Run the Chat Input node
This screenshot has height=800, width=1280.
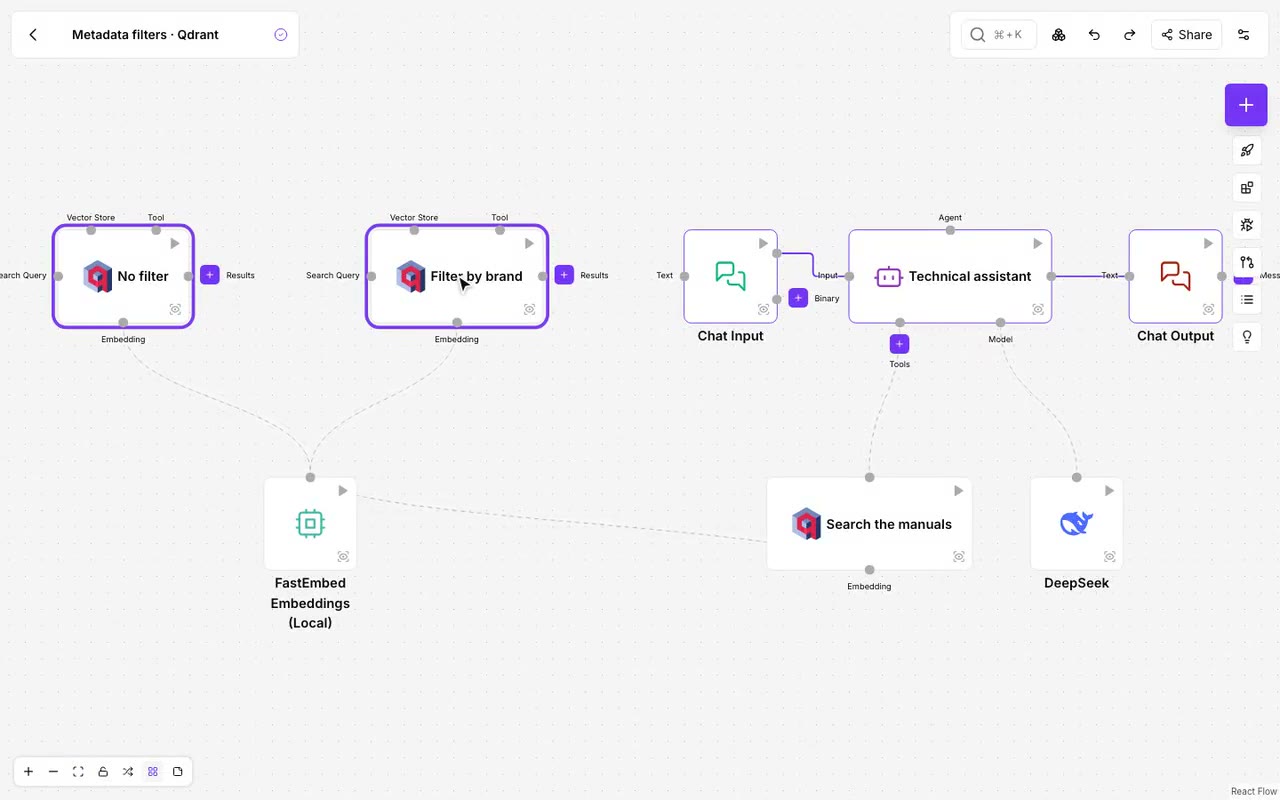point(763,243)
